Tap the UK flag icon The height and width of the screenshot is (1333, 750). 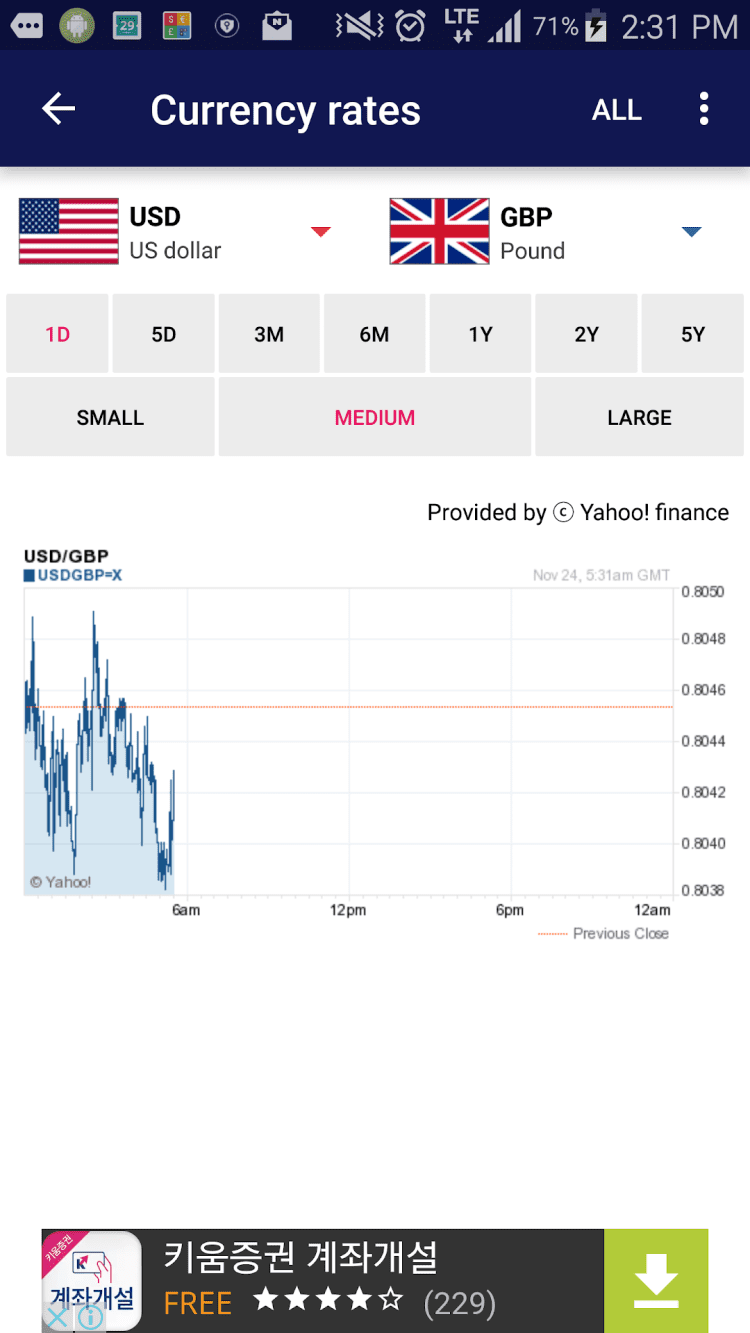click(x=439, y=232)
